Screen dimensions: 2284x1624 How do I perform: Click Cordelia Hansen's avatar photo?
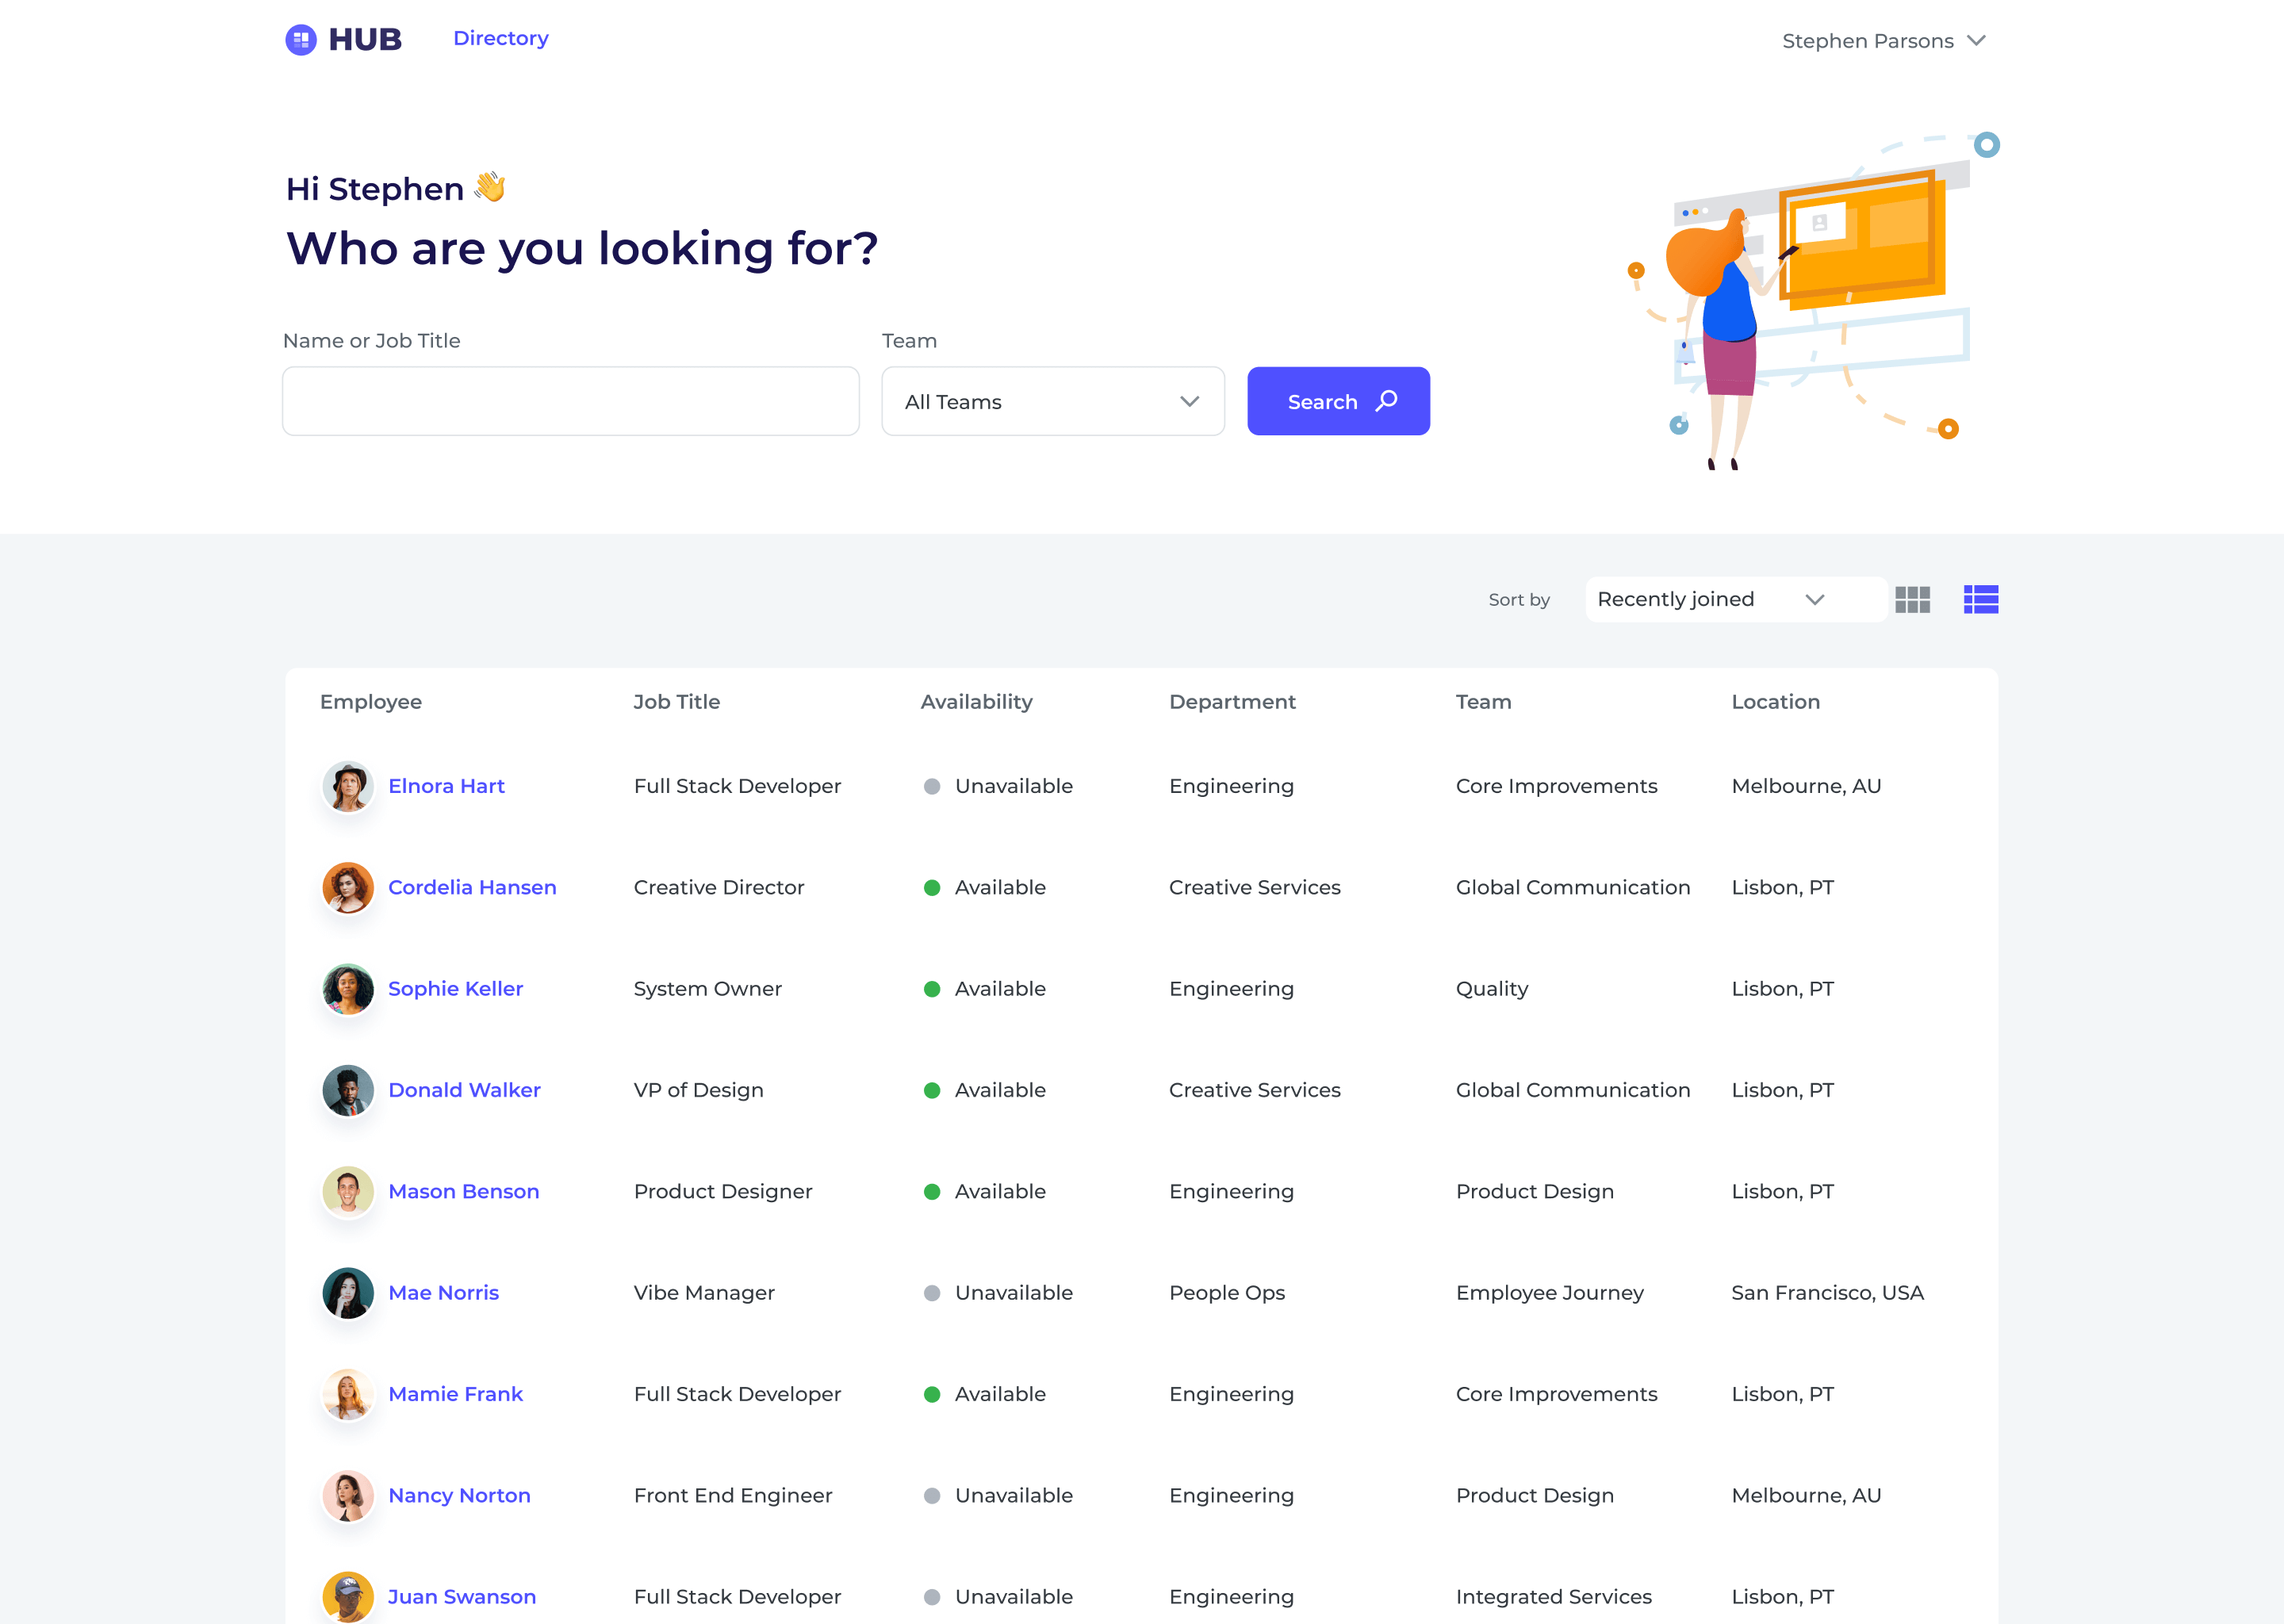point(348,887)
